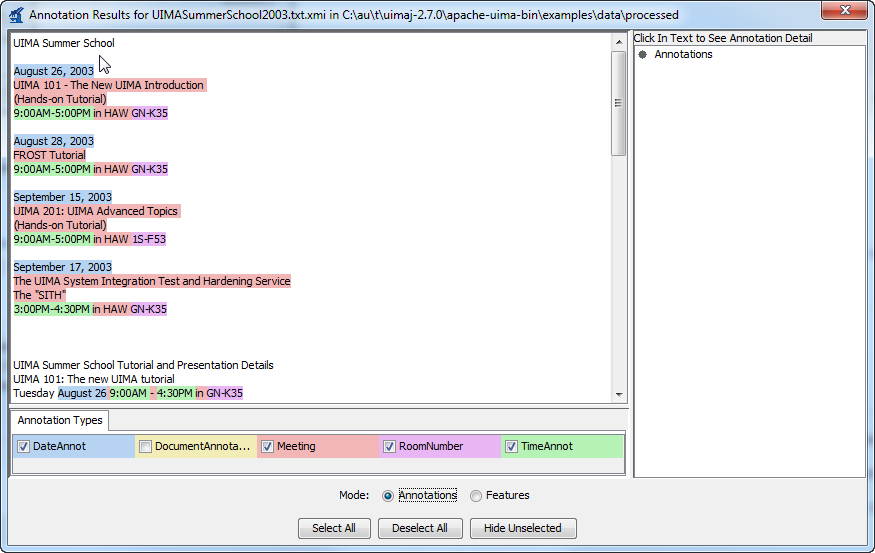Click 'UIMA 201: UIMA Advanced Topics' text
875x553 pixels.
coord(95,211)
